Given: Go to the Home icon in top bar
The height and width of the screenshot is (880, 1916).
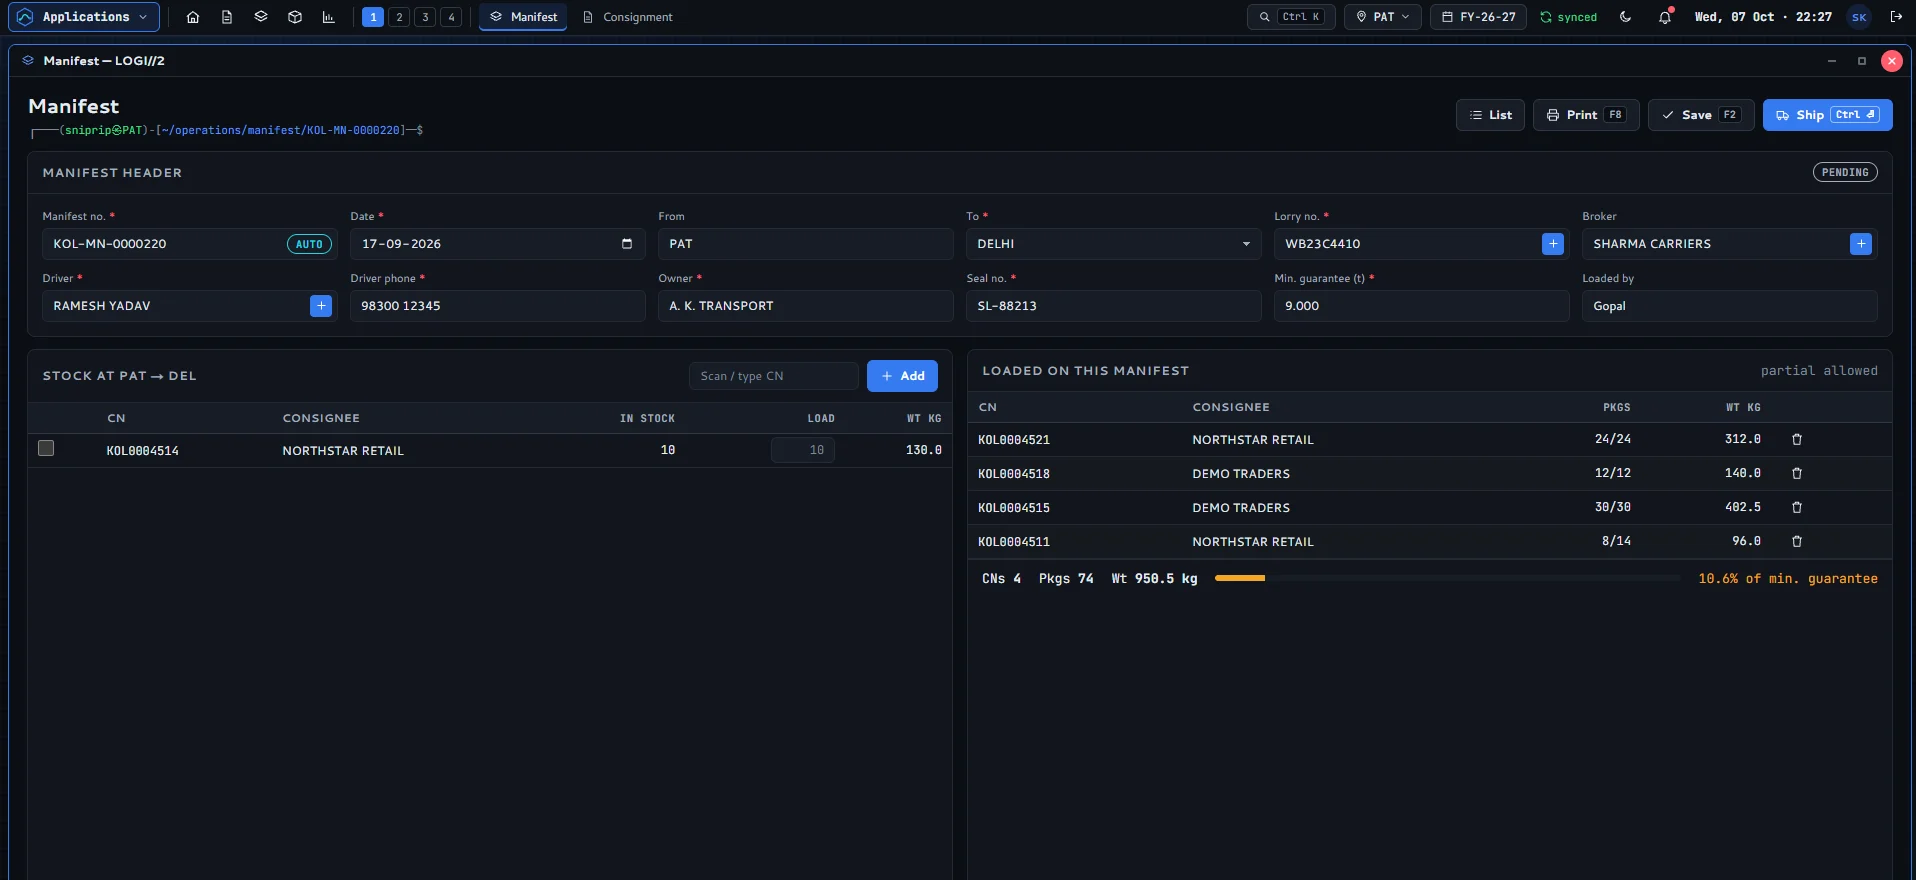Looking at the screenshot, I should pyautogui.click(x=193, y=17).
